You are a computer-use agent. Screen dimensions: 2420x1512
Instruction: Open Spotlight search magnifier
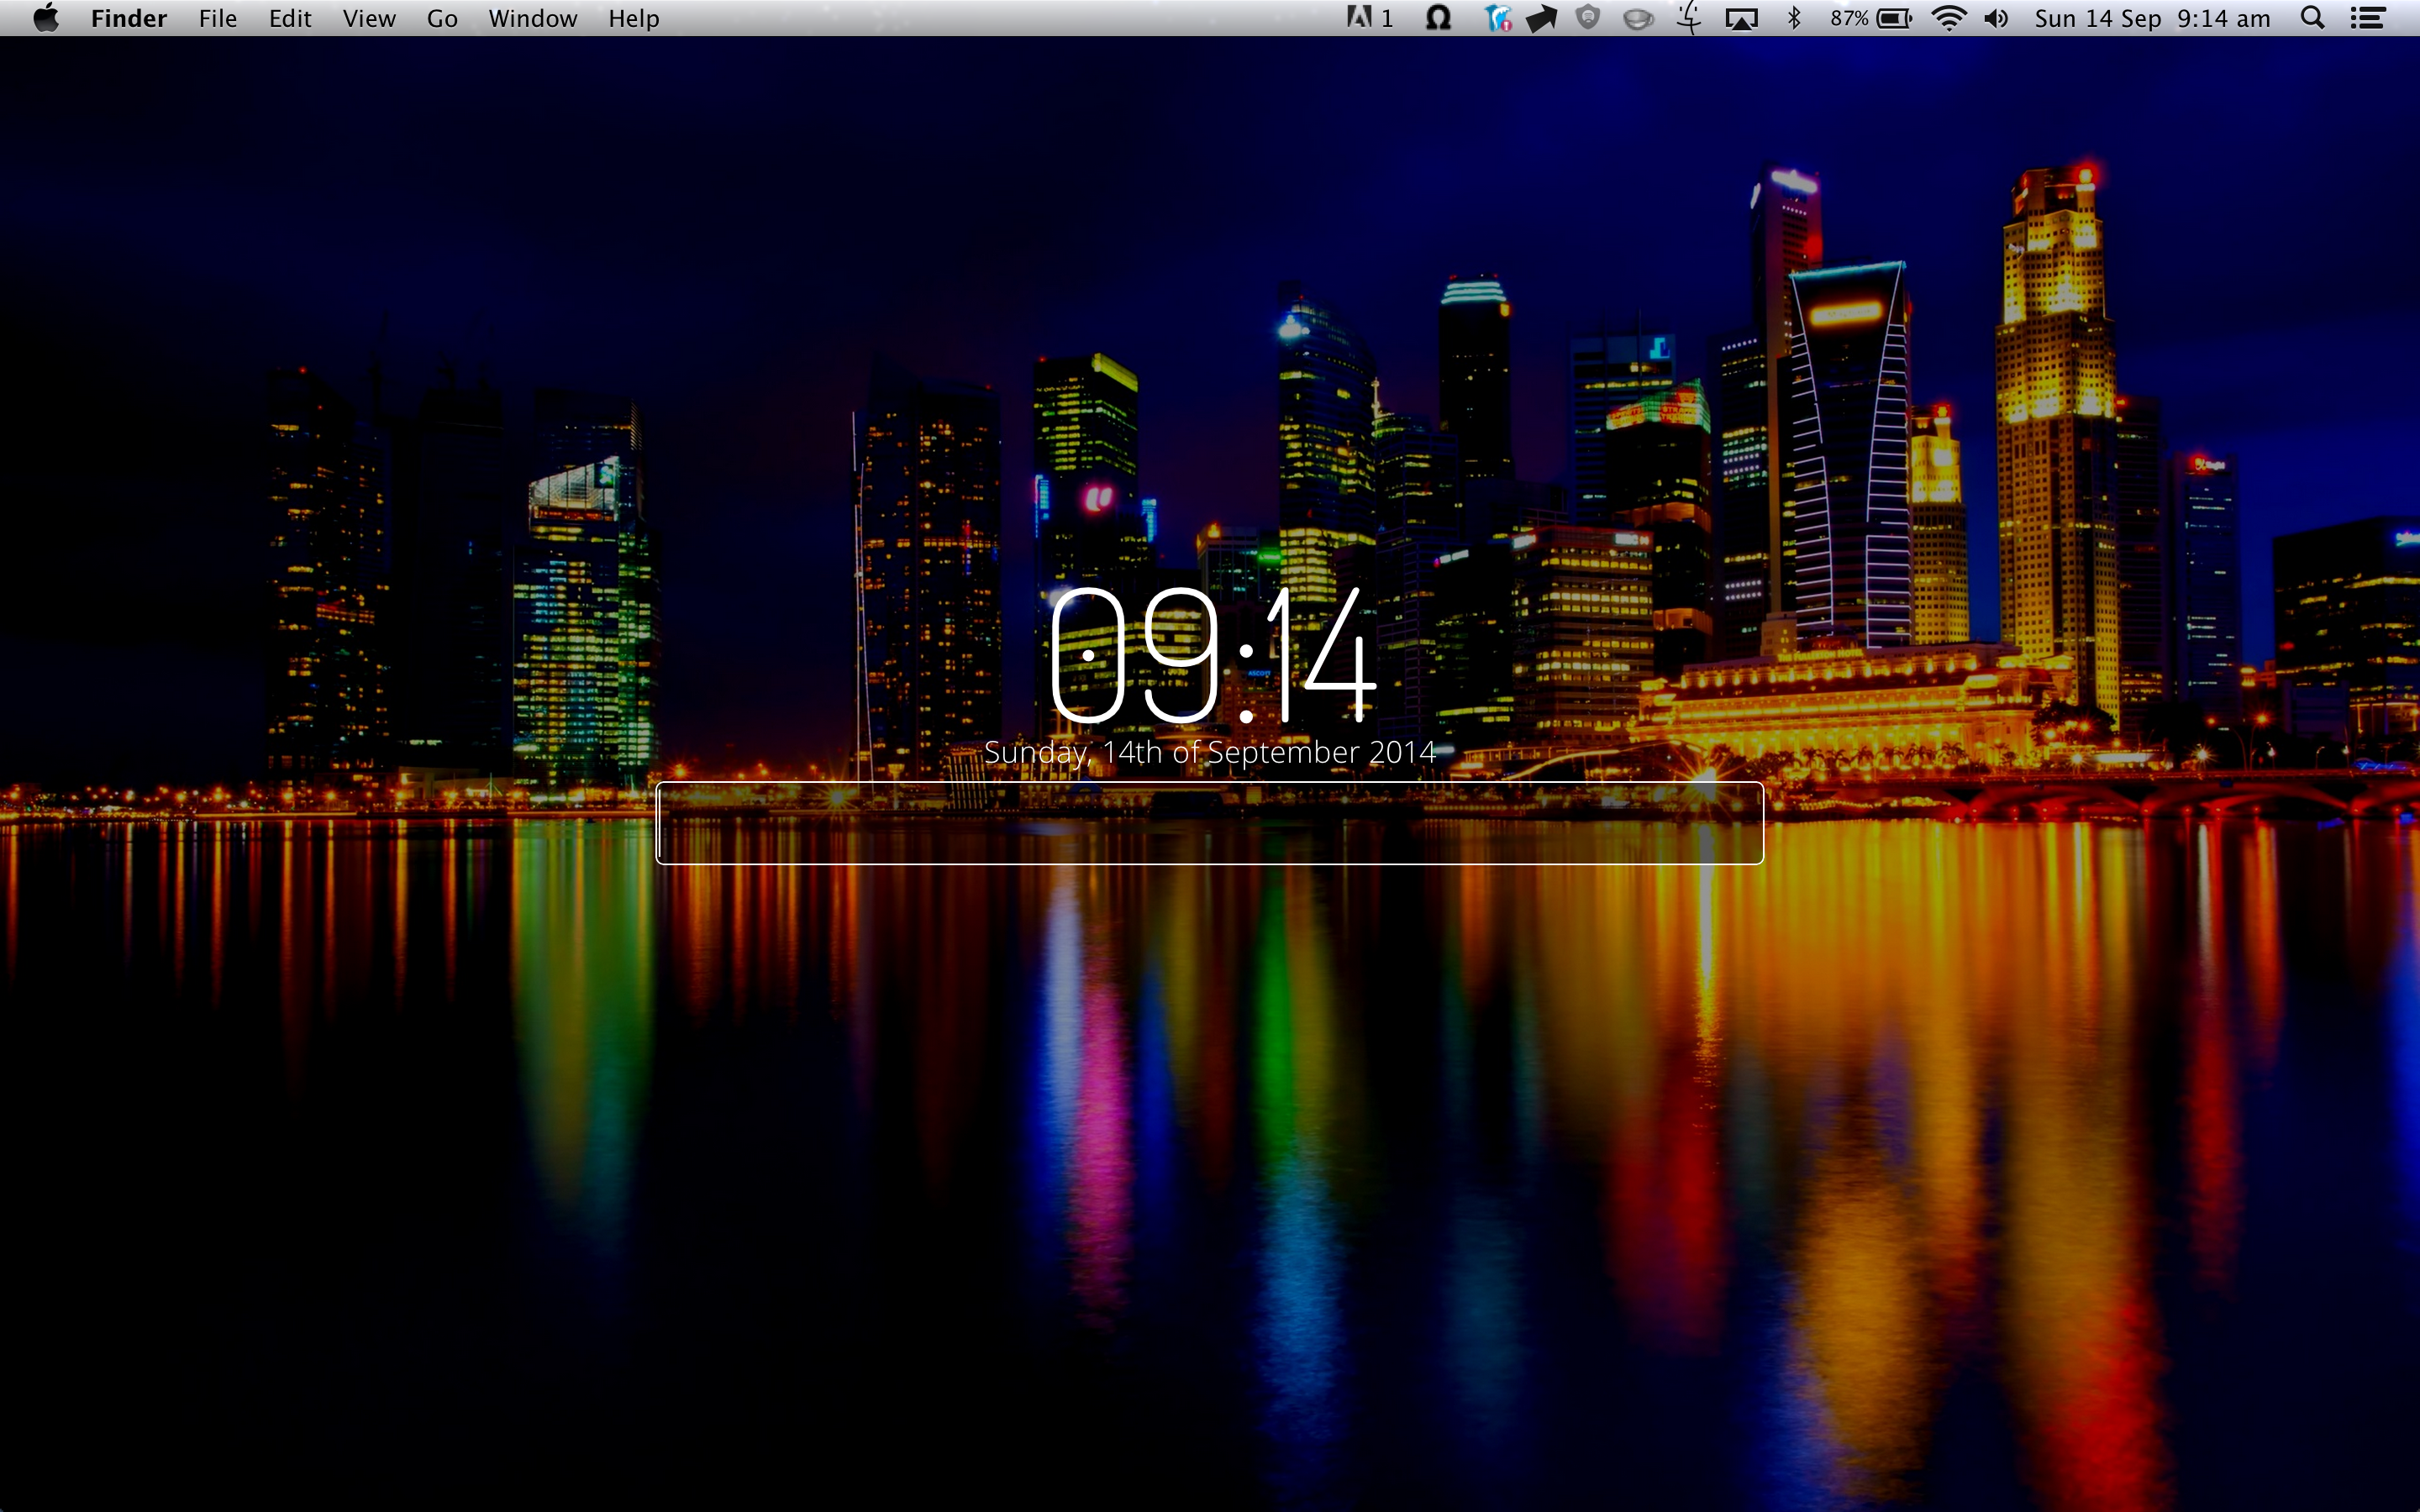tap(2312, 18)
